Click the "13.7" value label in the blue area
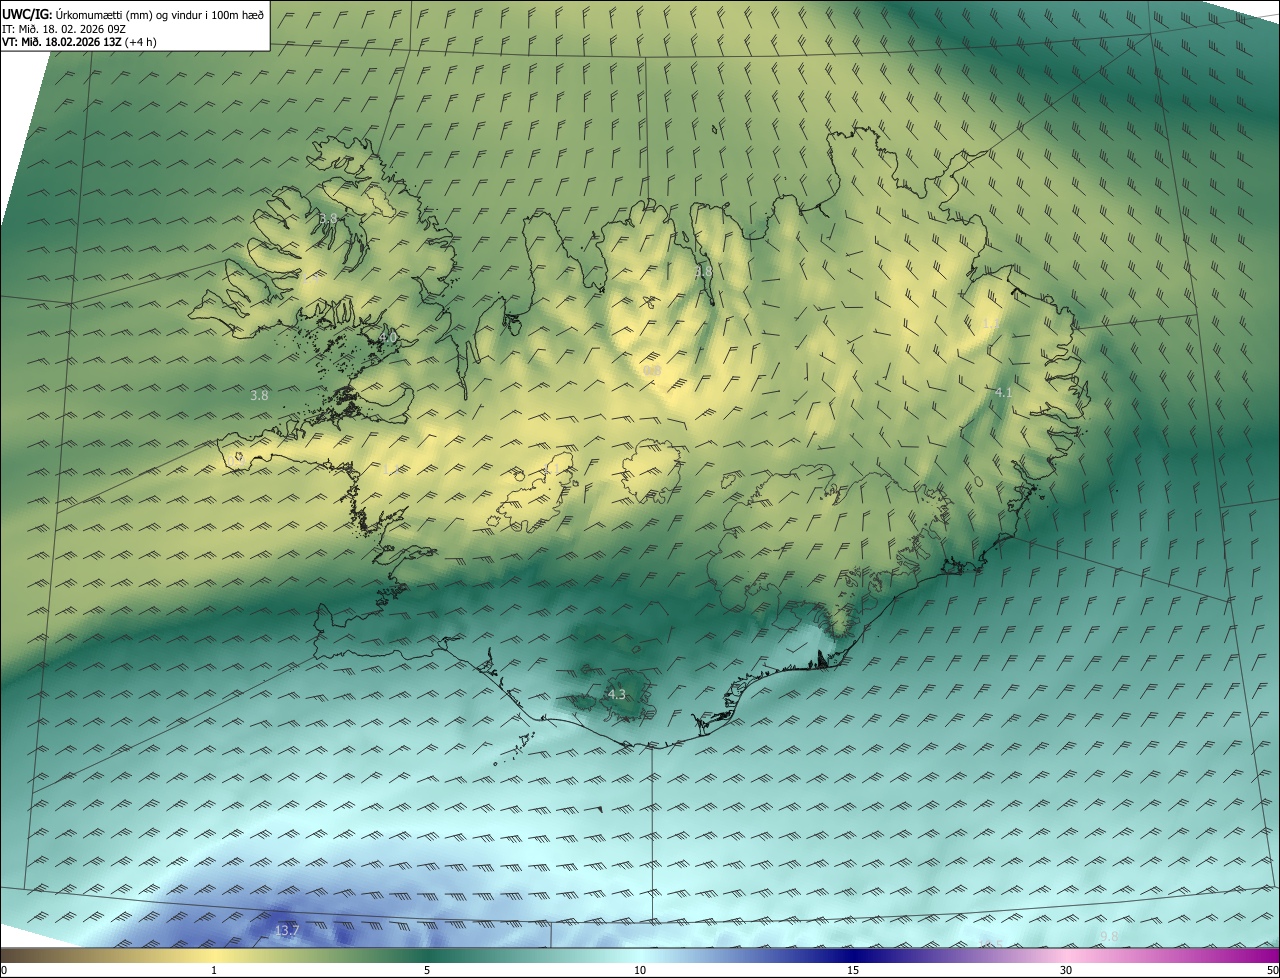The height and width of the screenshot is (978, 1280). [x=286, y=931]
